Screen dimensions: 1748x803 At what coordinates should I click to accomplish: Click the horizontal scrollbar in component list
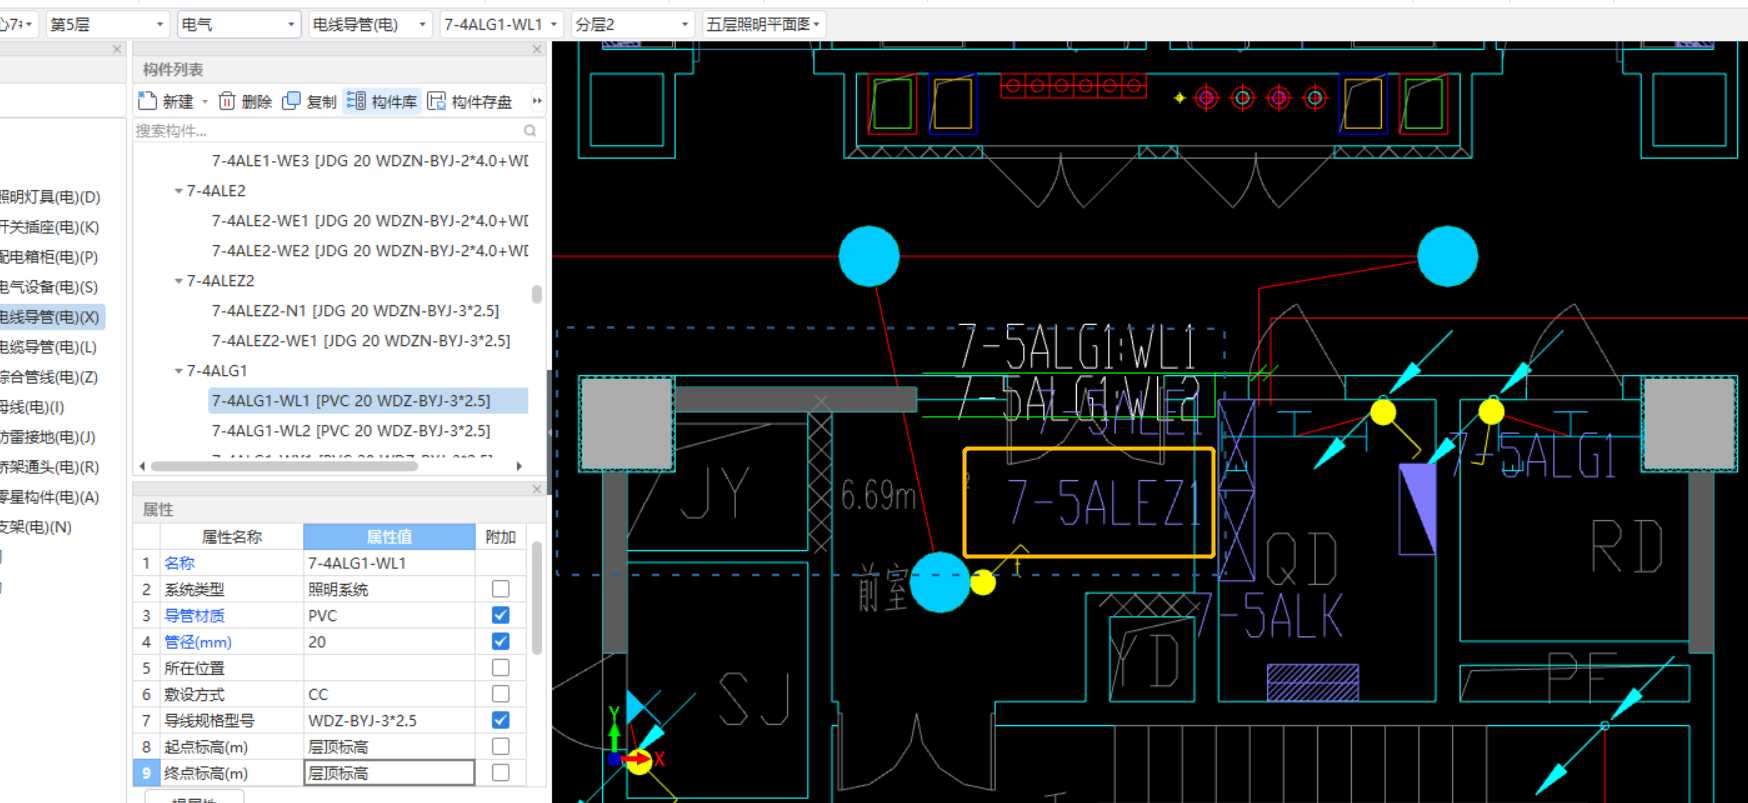(x=284, y=466)
